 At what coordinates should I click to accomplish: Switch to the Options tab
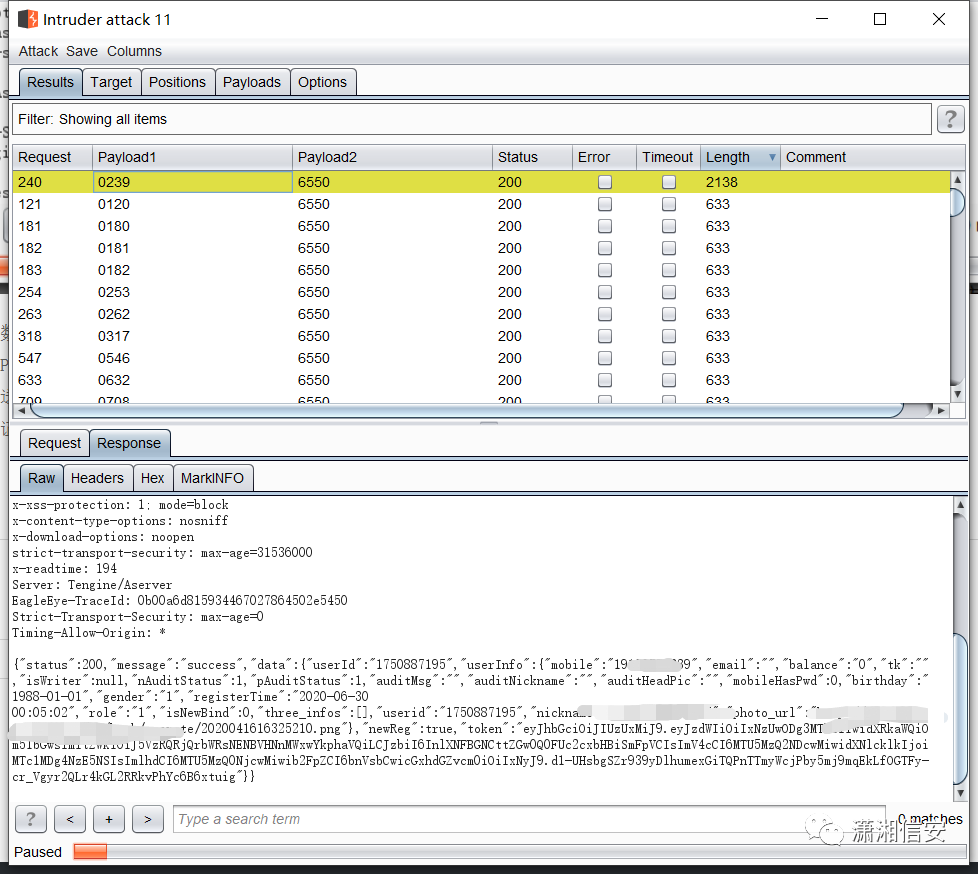(322, 82)
